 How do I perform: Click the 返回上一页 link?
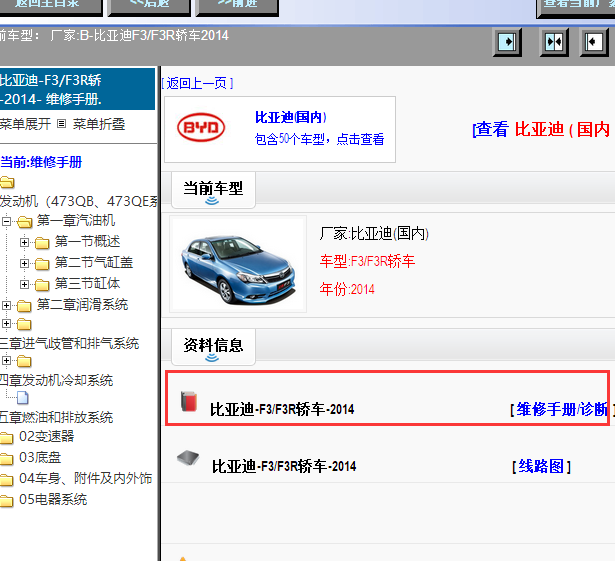pyautogui.click(x=198, y=83)
